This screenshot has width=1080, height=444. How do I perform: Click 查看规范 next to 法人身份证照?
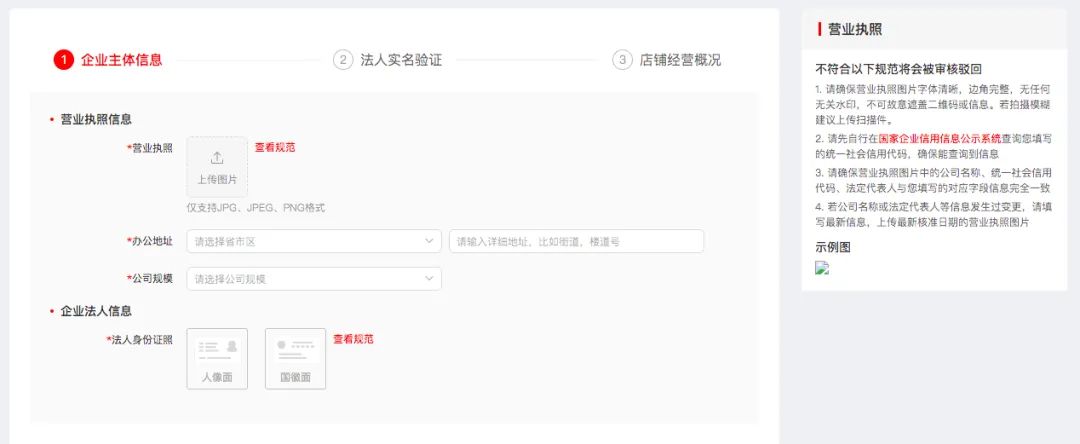(353, 339)
